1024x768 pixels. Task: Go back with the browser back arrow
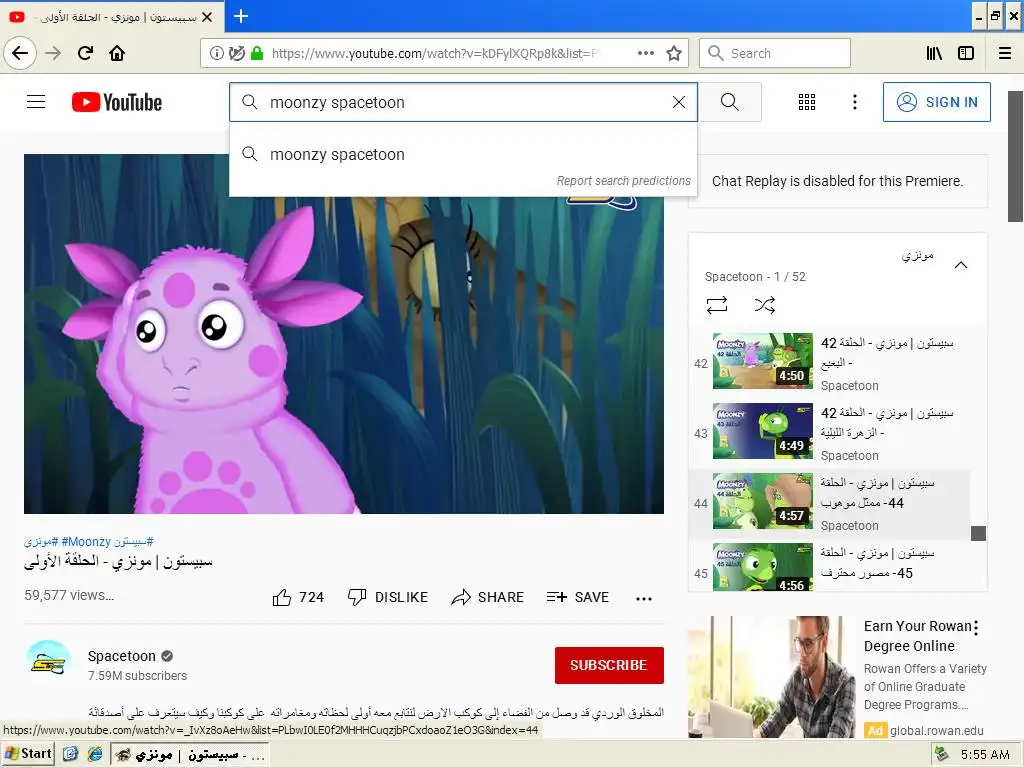(x=20, y=53)
